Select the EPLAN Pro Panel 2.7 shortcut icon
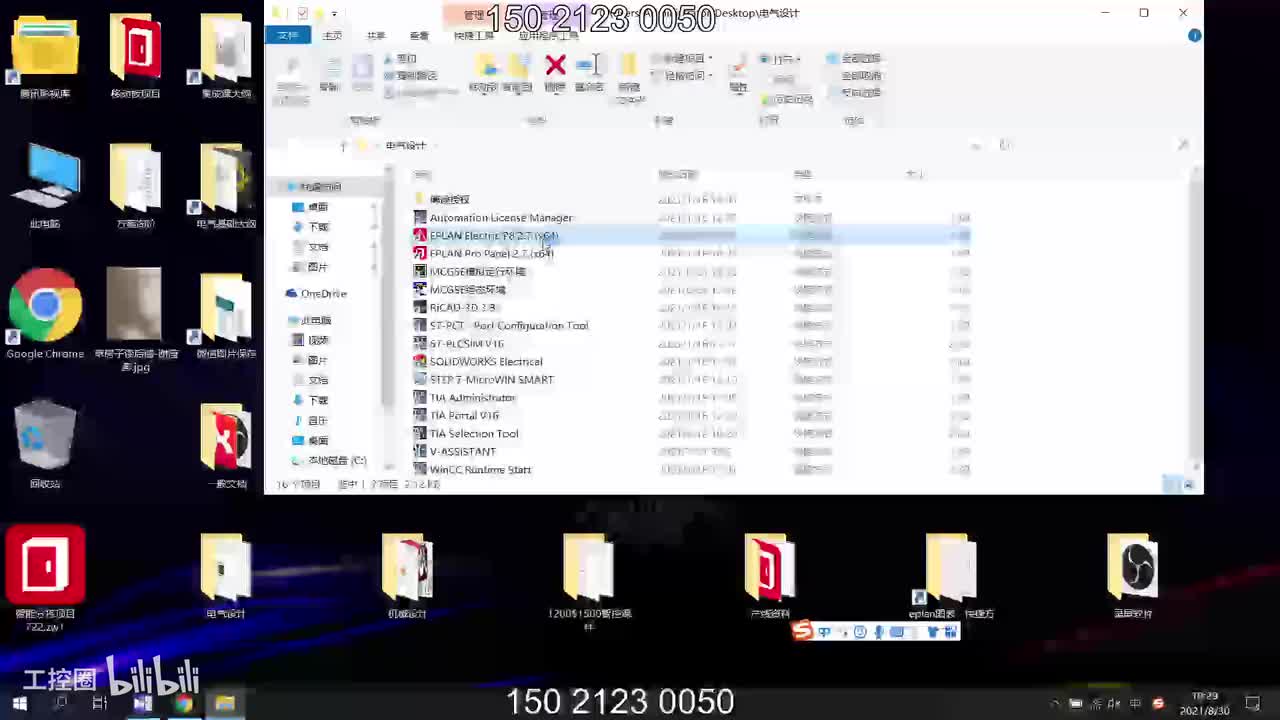This screenshot has width=1280, height=720. [420, 254]
